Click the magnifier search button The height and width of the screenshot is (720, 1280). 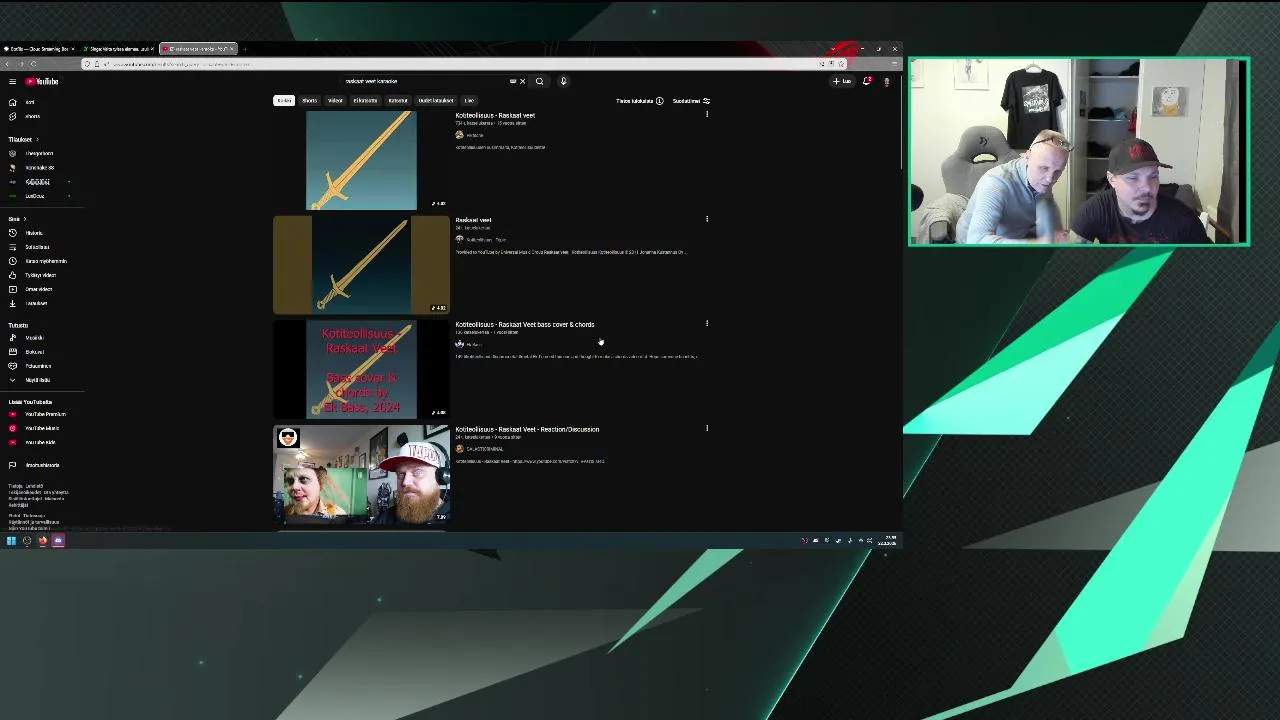tap(539, 81)
